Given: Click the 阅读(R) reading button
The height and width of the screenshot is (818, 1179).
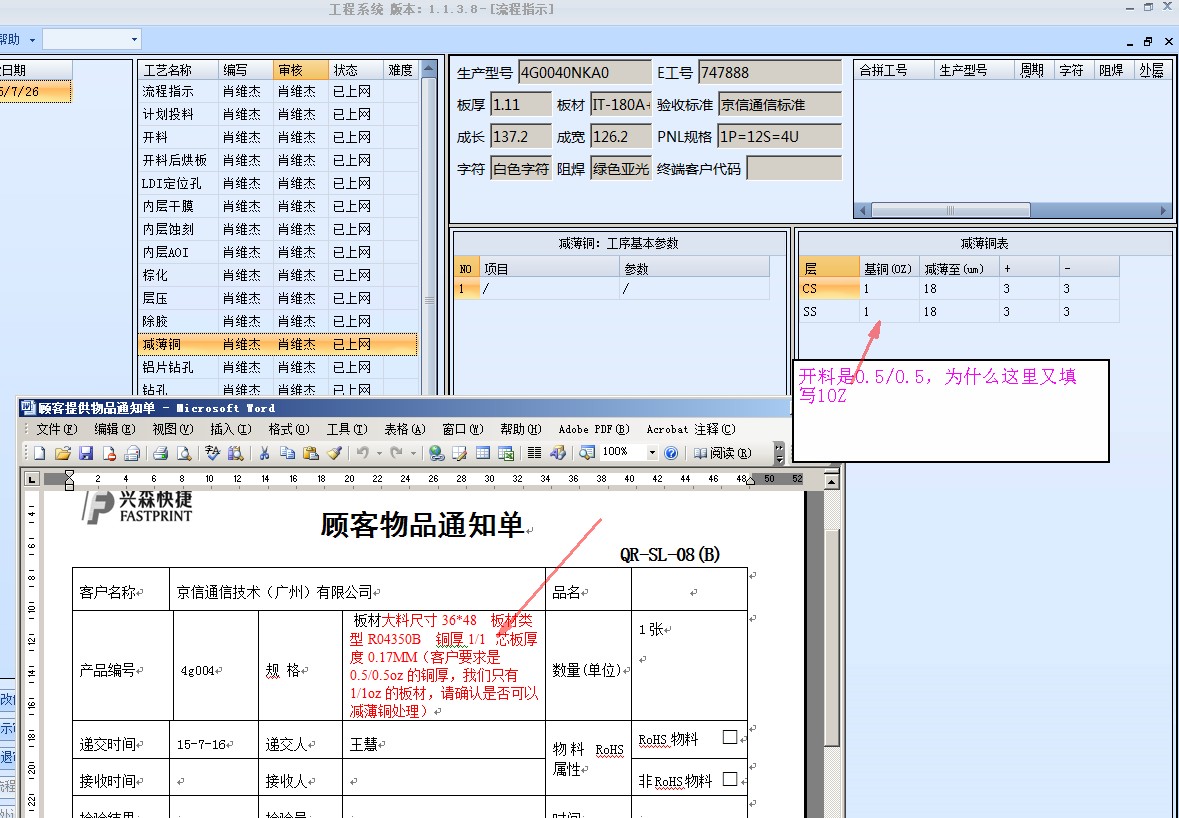Looking at the screenshot, I should coord(722,453).
